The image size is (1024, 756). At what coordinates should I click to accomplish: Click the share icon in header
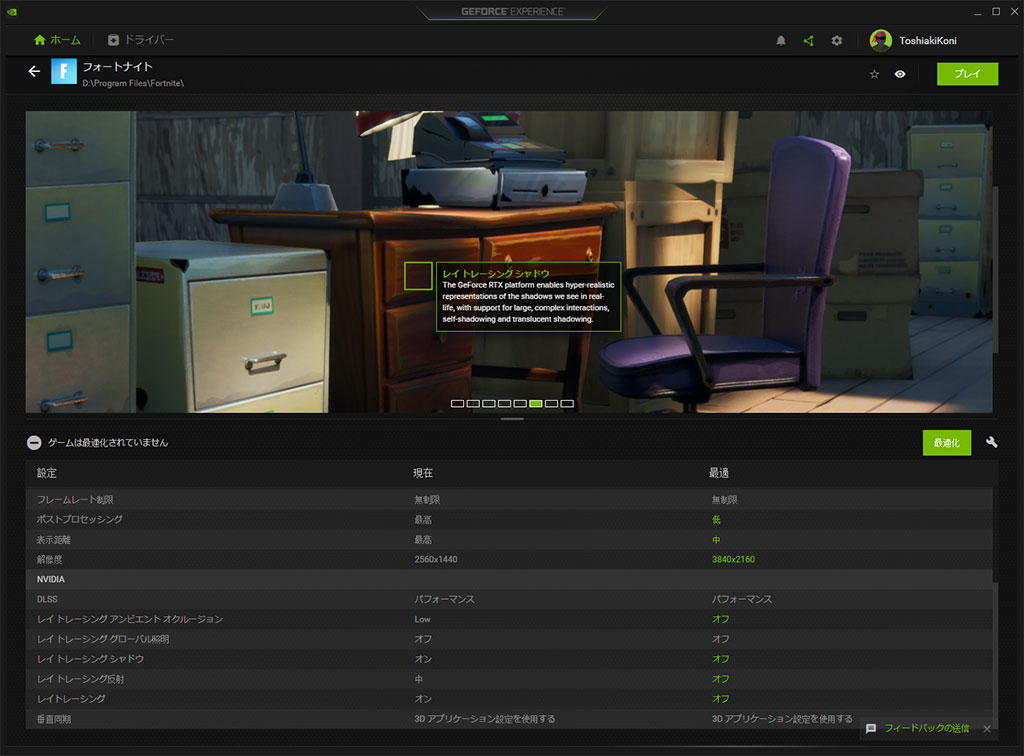(808, 40)
